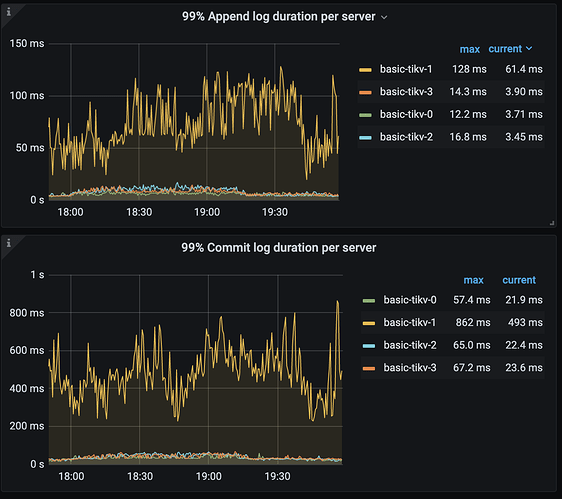
Task: Click basic-tikv-2 color swatch in Commit legend
Action: coord(369,346)
